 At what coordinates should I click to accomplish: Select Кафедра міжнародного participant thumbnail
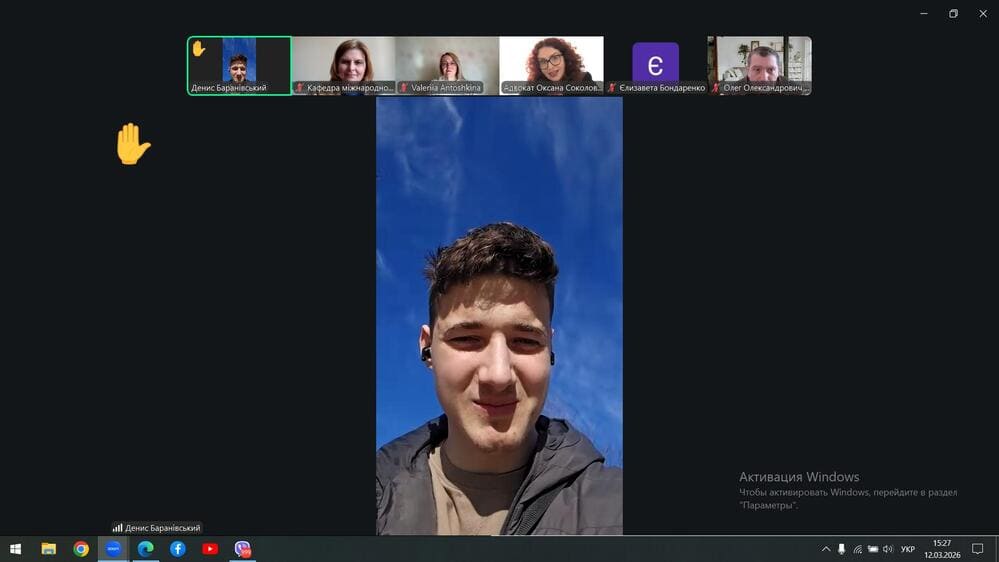coord(343,65)
